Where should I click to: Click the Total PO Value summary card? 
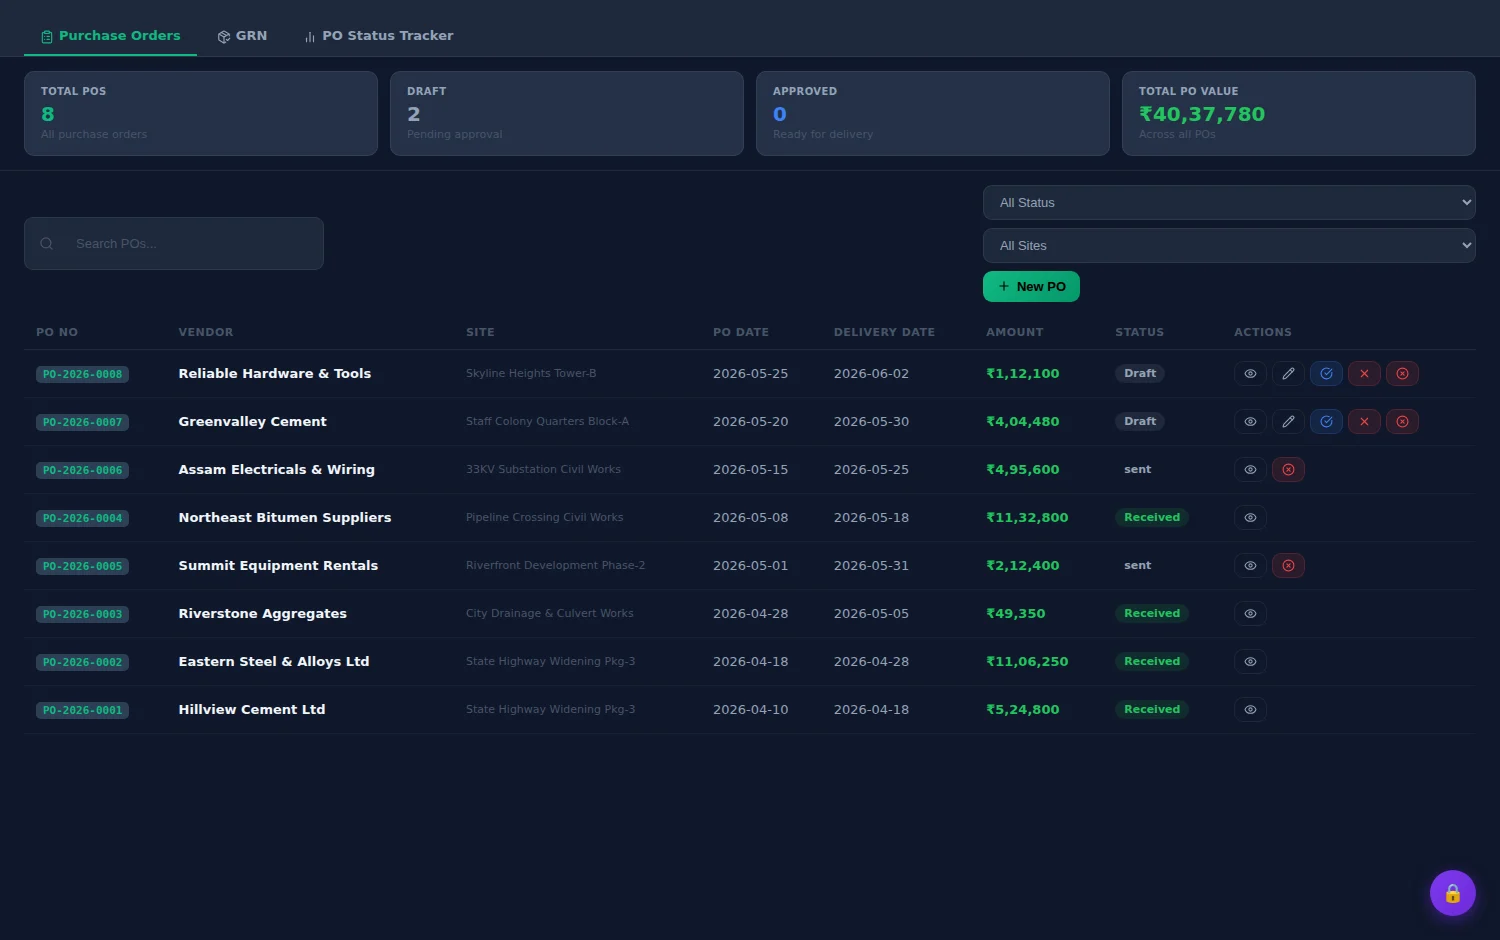[x=1299, y=113]
